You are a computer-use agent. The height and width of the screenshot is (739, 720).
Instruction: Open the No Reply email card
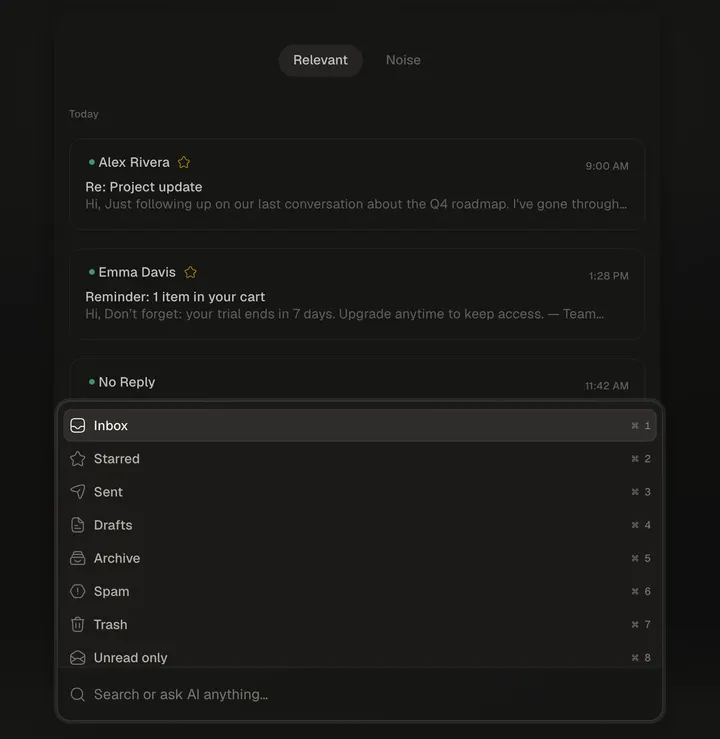pos(357,379)
